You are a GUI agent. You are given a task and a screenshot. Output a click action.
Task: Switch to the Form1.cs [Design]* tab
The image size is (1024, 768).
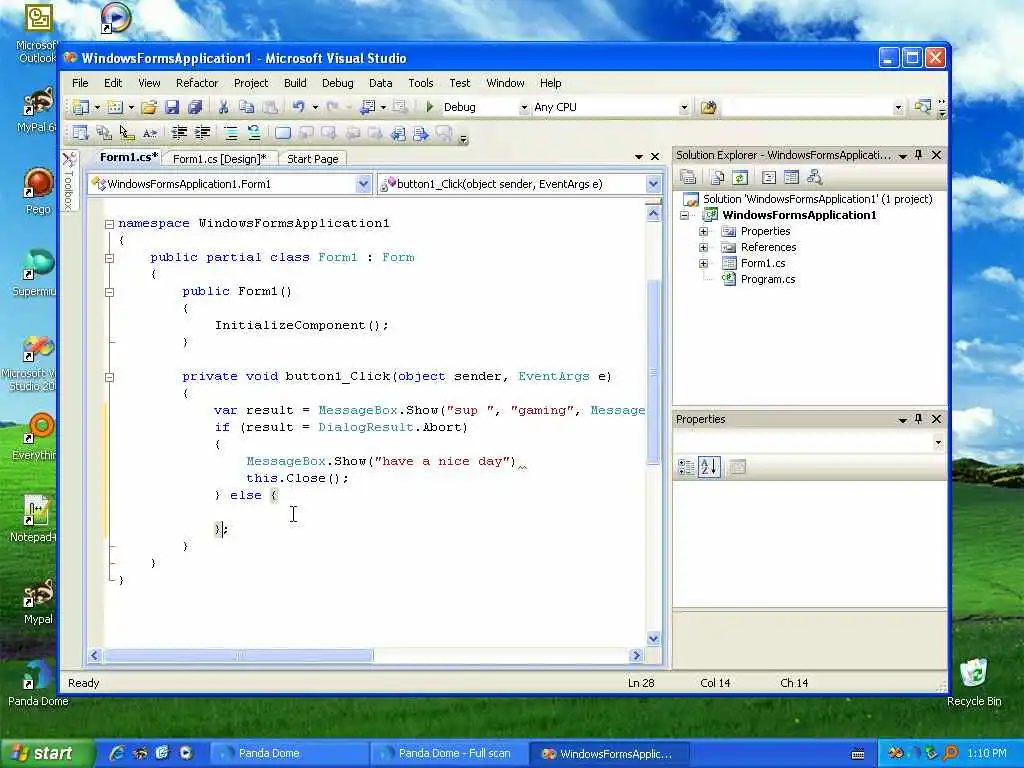point(220,159)
